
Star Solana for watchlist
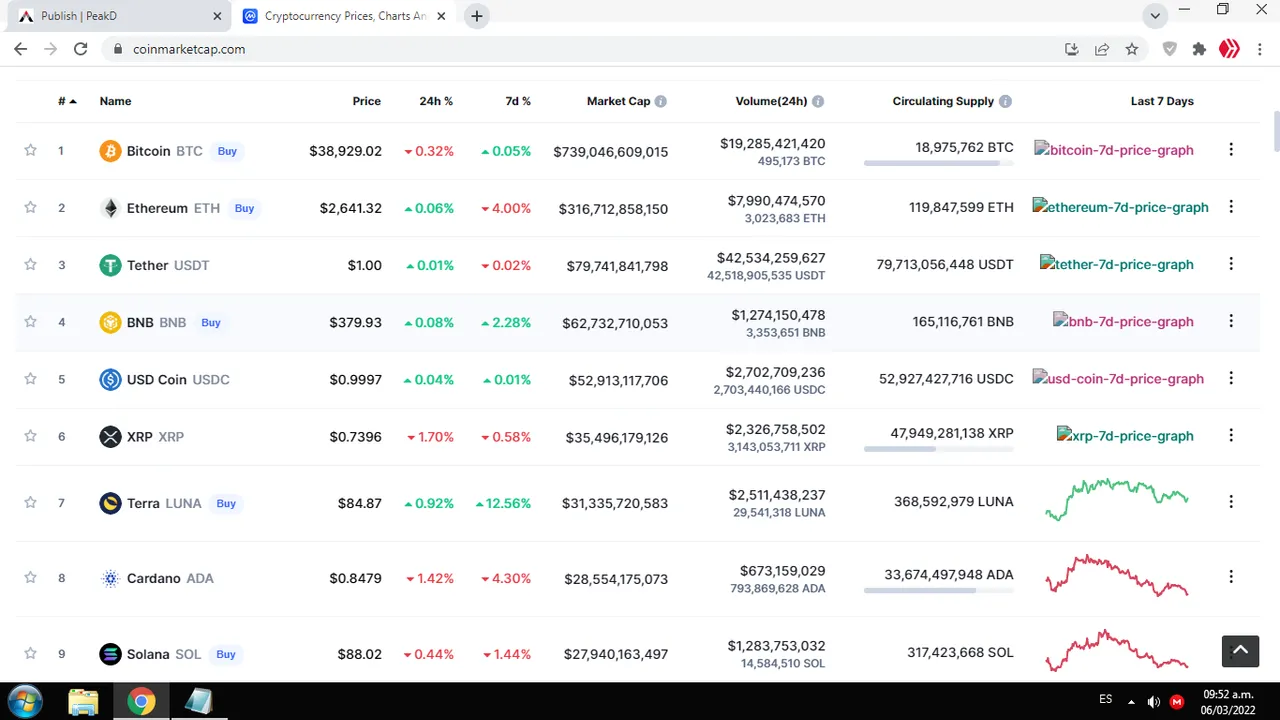click(x=30, y=653)
